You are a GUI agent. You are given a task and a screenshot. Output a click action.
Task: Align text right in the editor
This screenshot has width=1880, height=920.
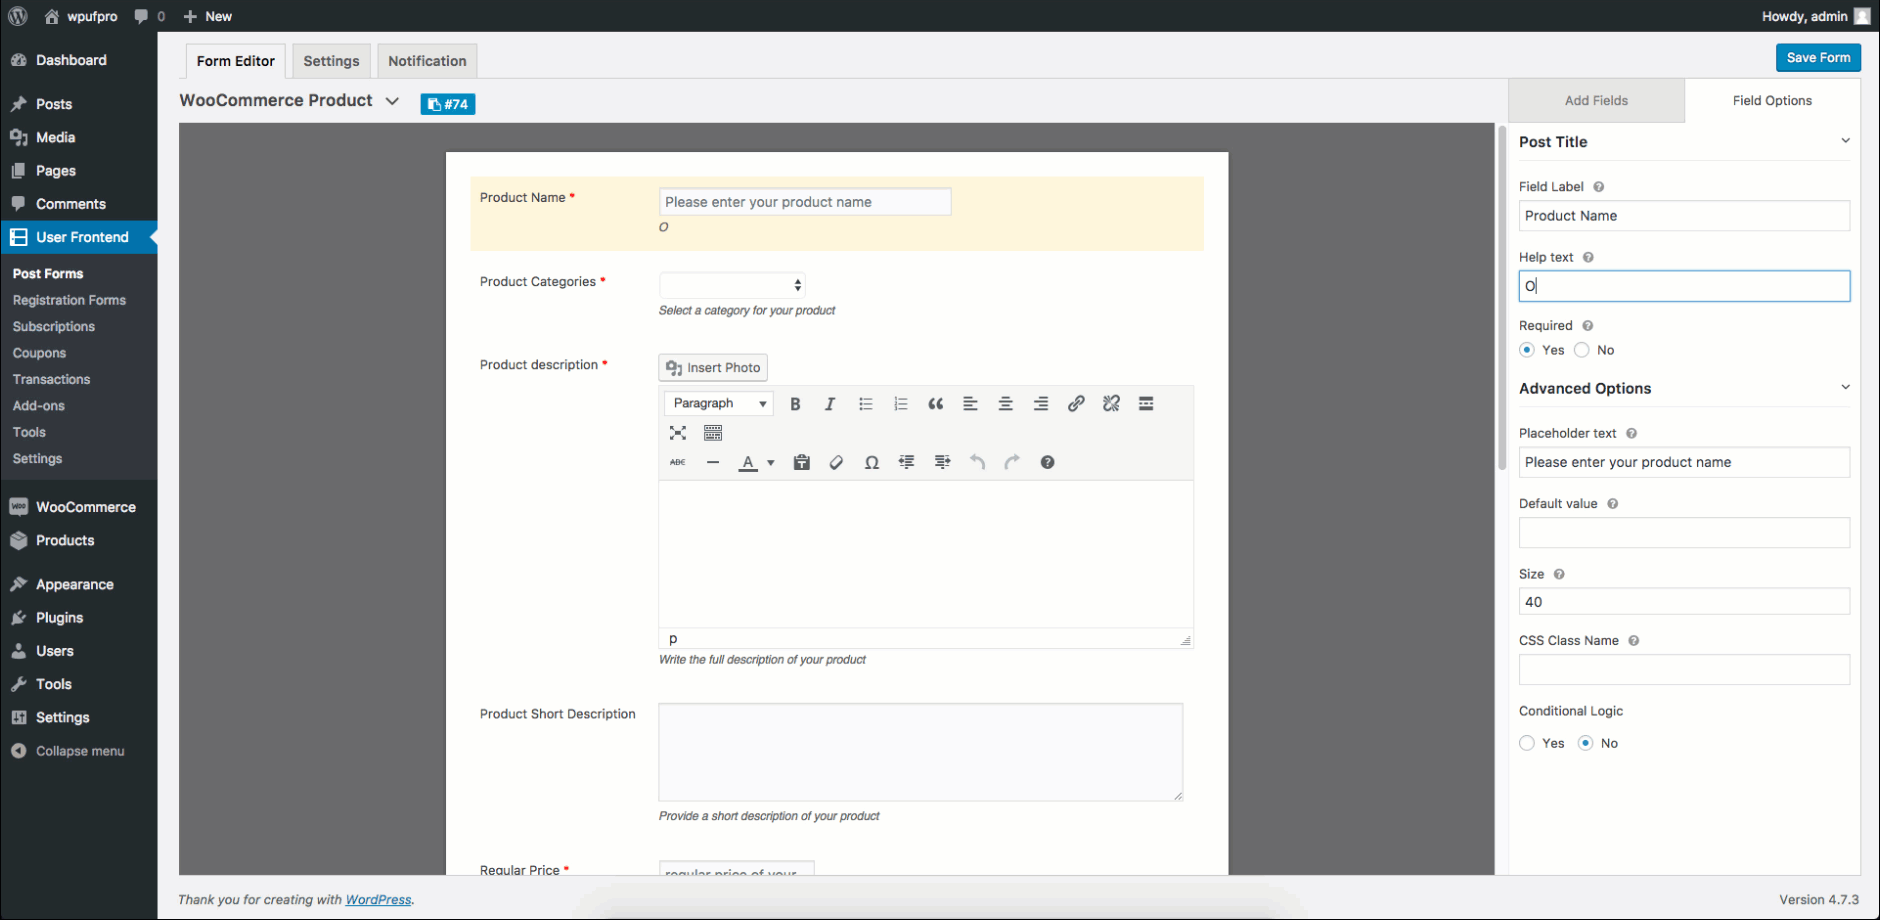coord(1041,404)
